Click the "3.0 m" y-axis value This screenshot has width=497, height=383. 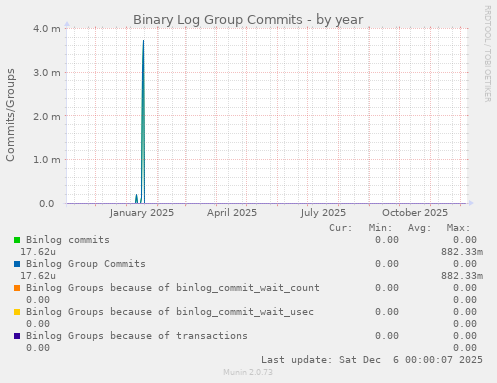coord(47,72)
